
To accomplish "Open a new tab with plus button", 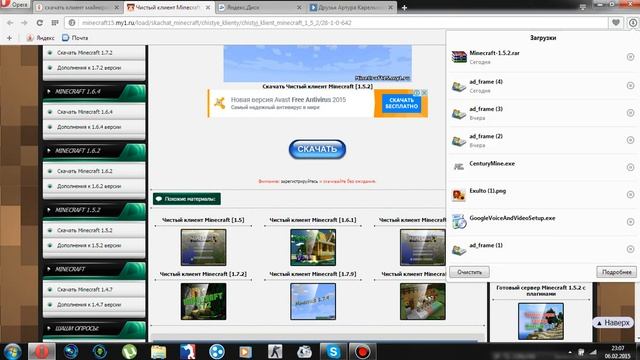I will click(404, 7).
